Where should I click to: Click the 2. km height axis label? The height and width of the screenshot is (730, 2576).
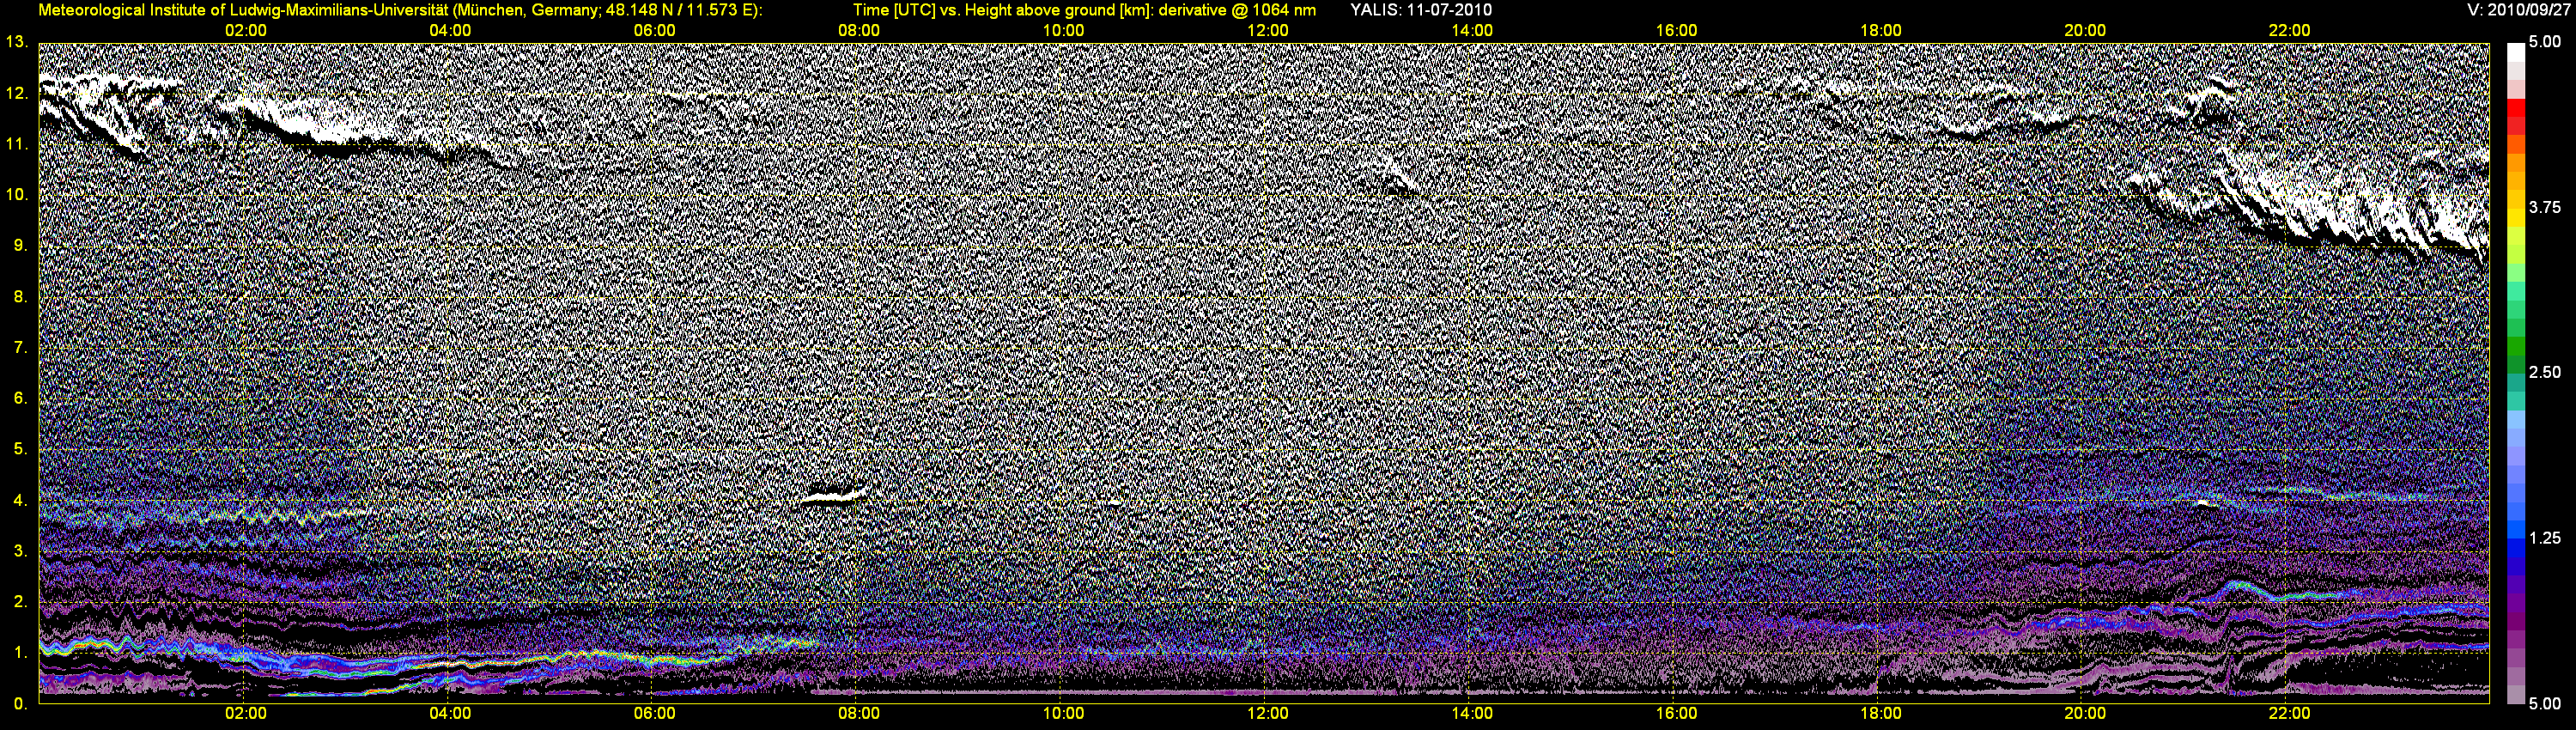[20, 602]
